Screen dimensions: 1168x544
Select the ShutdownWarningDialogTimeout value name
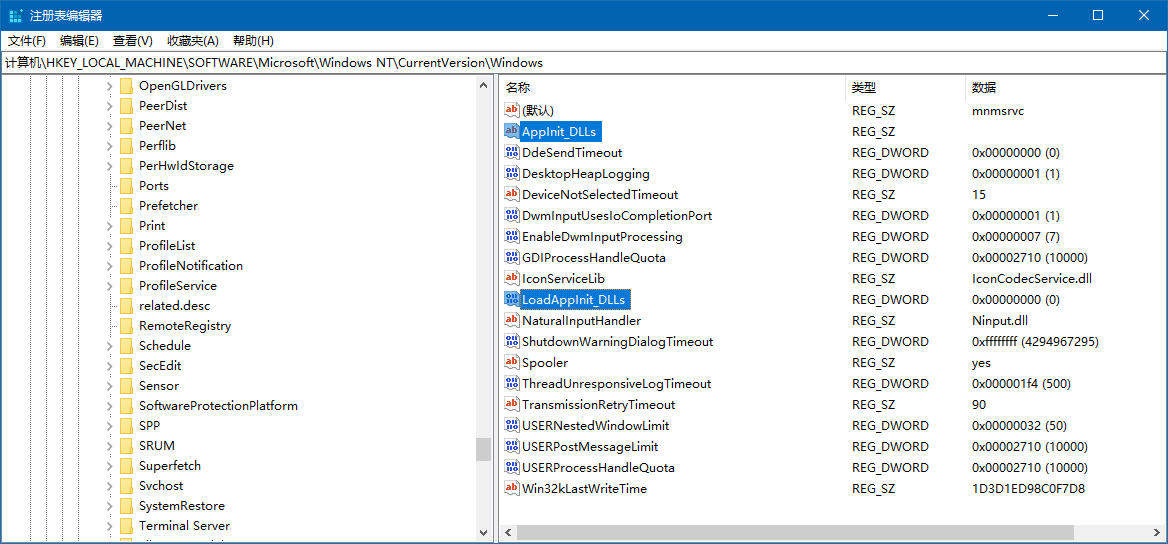tap(618, 341)
